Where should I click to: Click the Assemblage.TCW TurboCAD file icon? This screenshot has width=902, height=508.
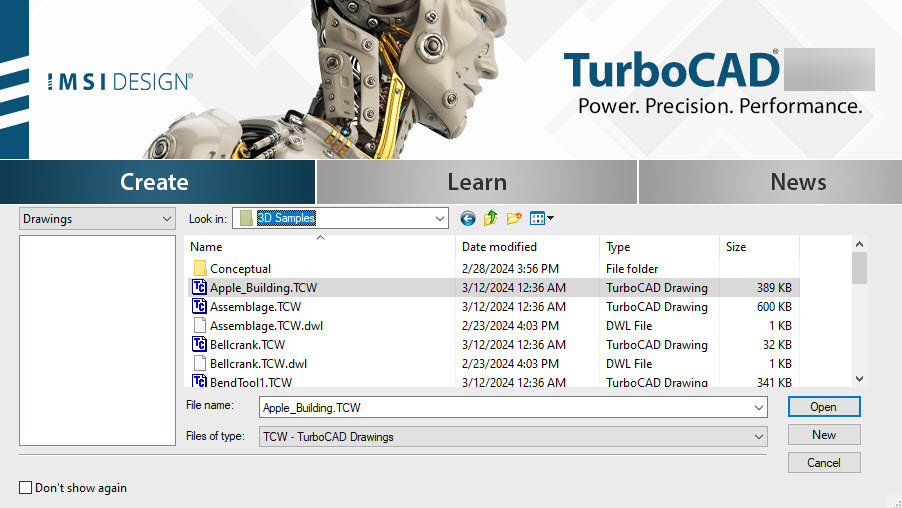[x=199, y=306]
